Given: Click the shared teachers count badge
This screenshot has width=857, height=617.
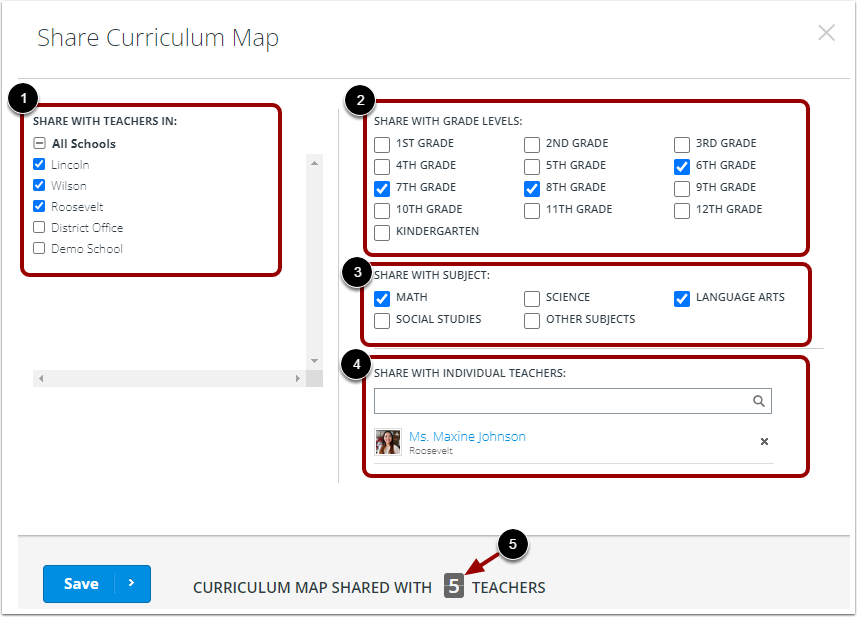Looking at the screenshot, I should [x=454, y=586].
